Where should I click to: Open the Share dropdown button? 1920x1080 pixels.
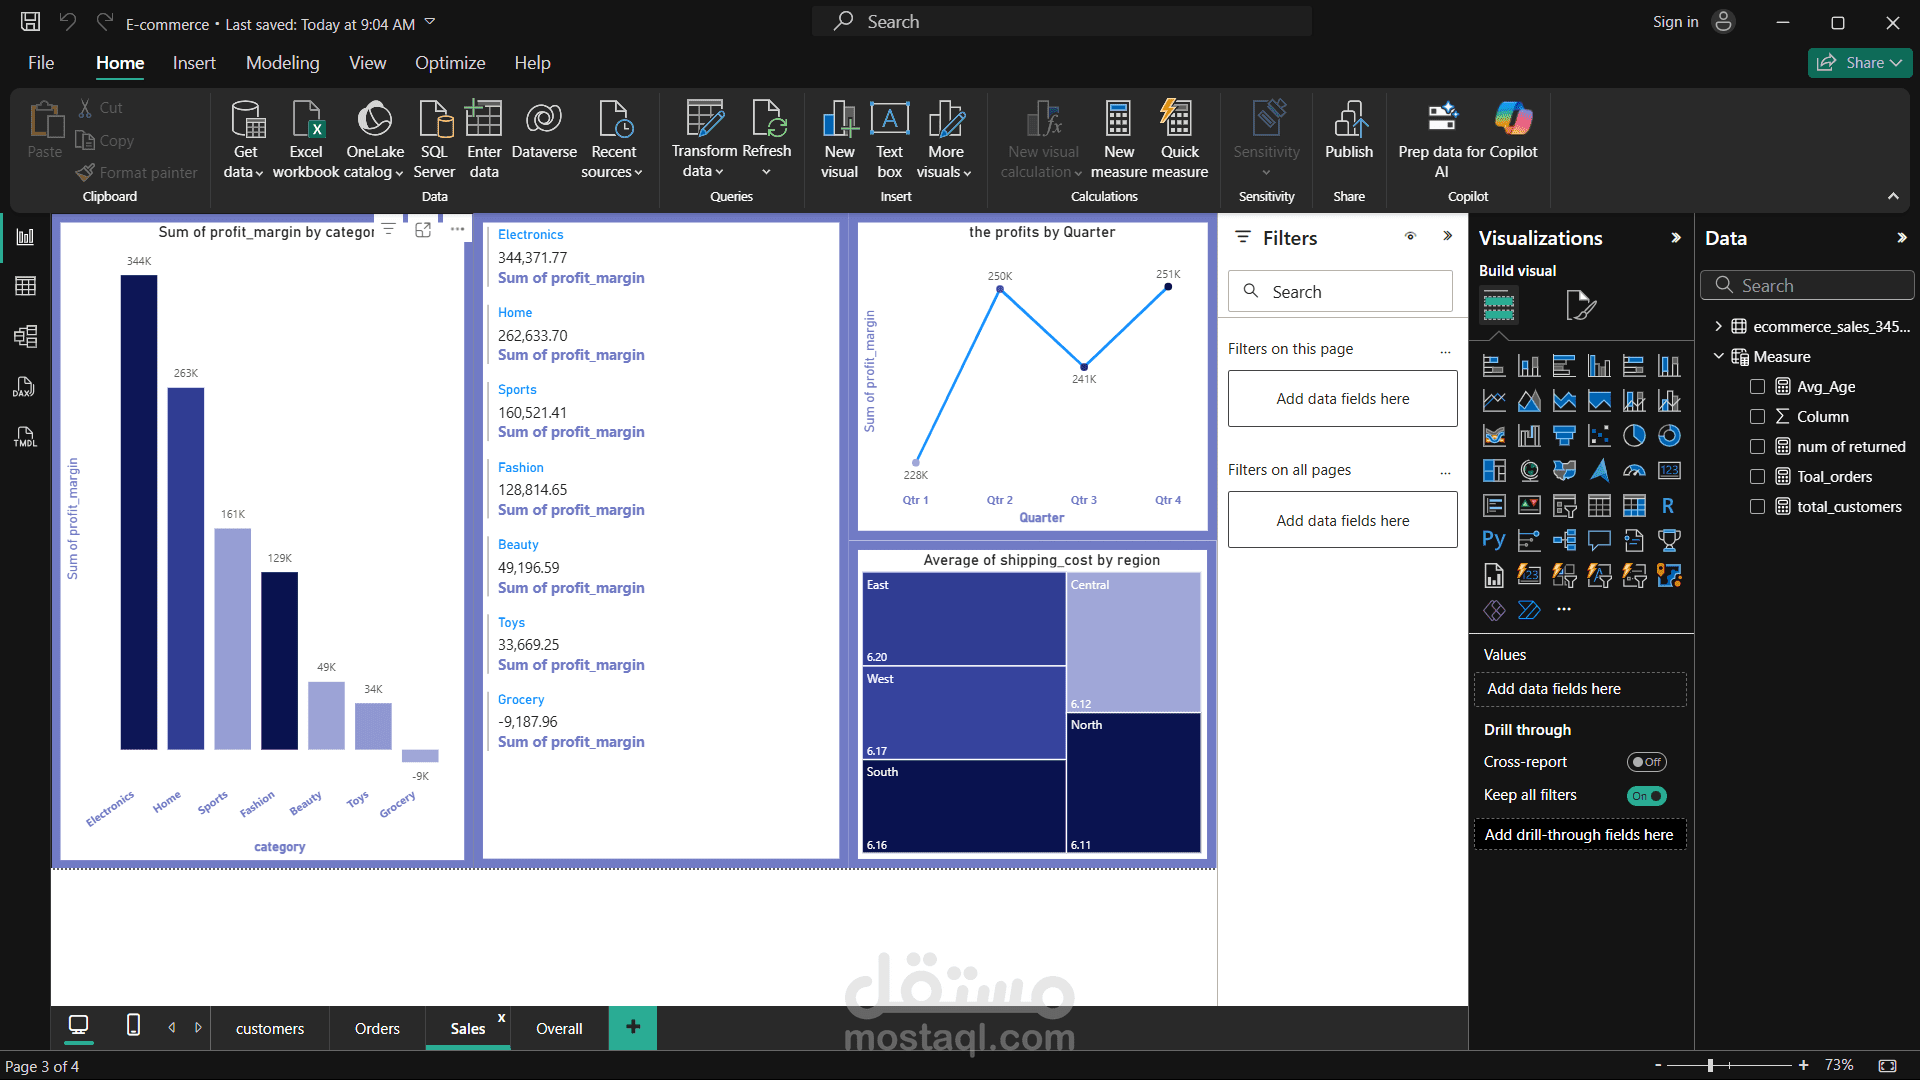coord(1860,63)
